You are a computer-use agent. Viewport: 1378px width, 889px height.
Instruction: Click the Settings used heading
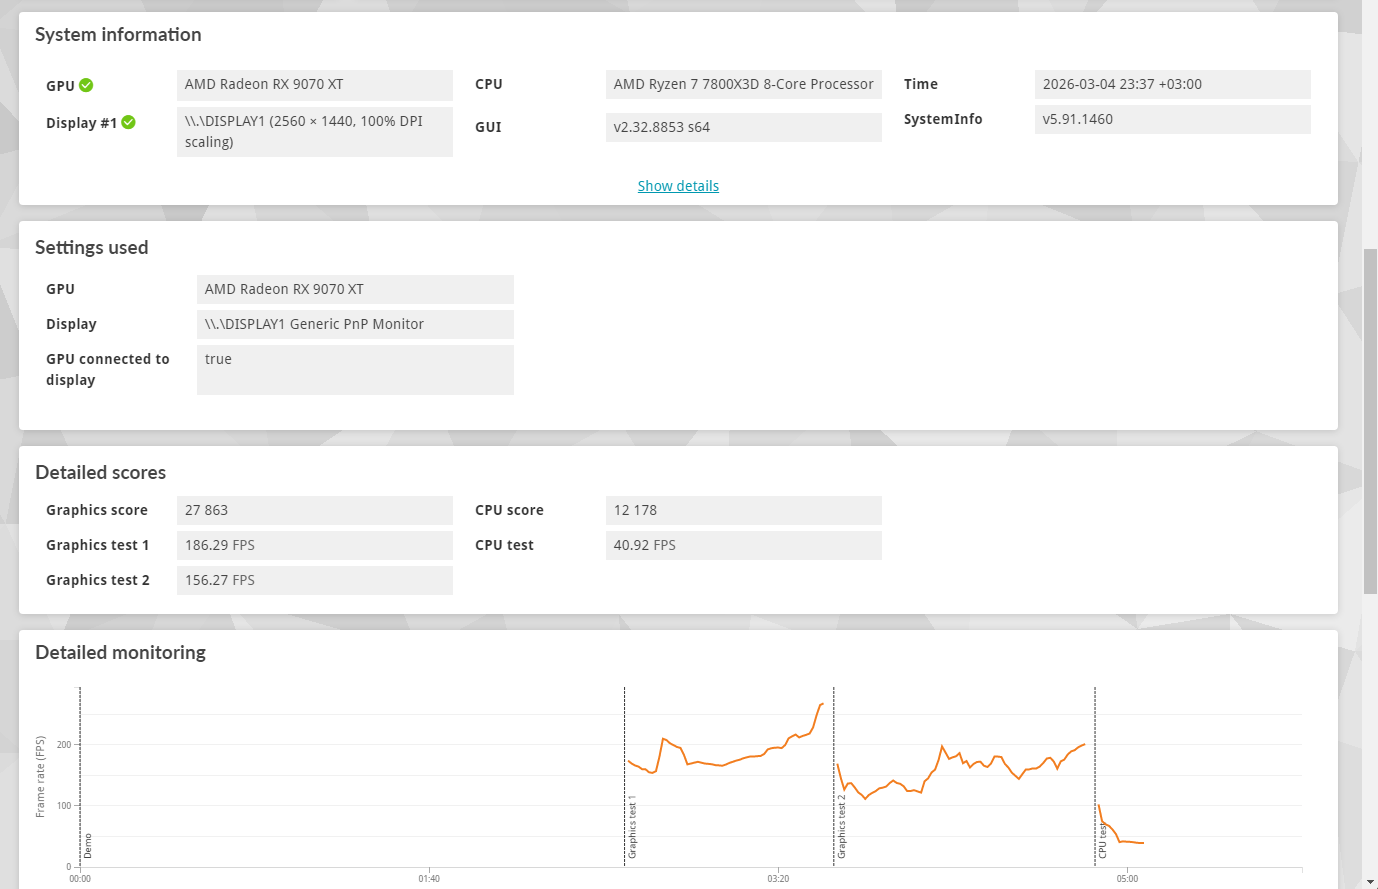(91, 247)
